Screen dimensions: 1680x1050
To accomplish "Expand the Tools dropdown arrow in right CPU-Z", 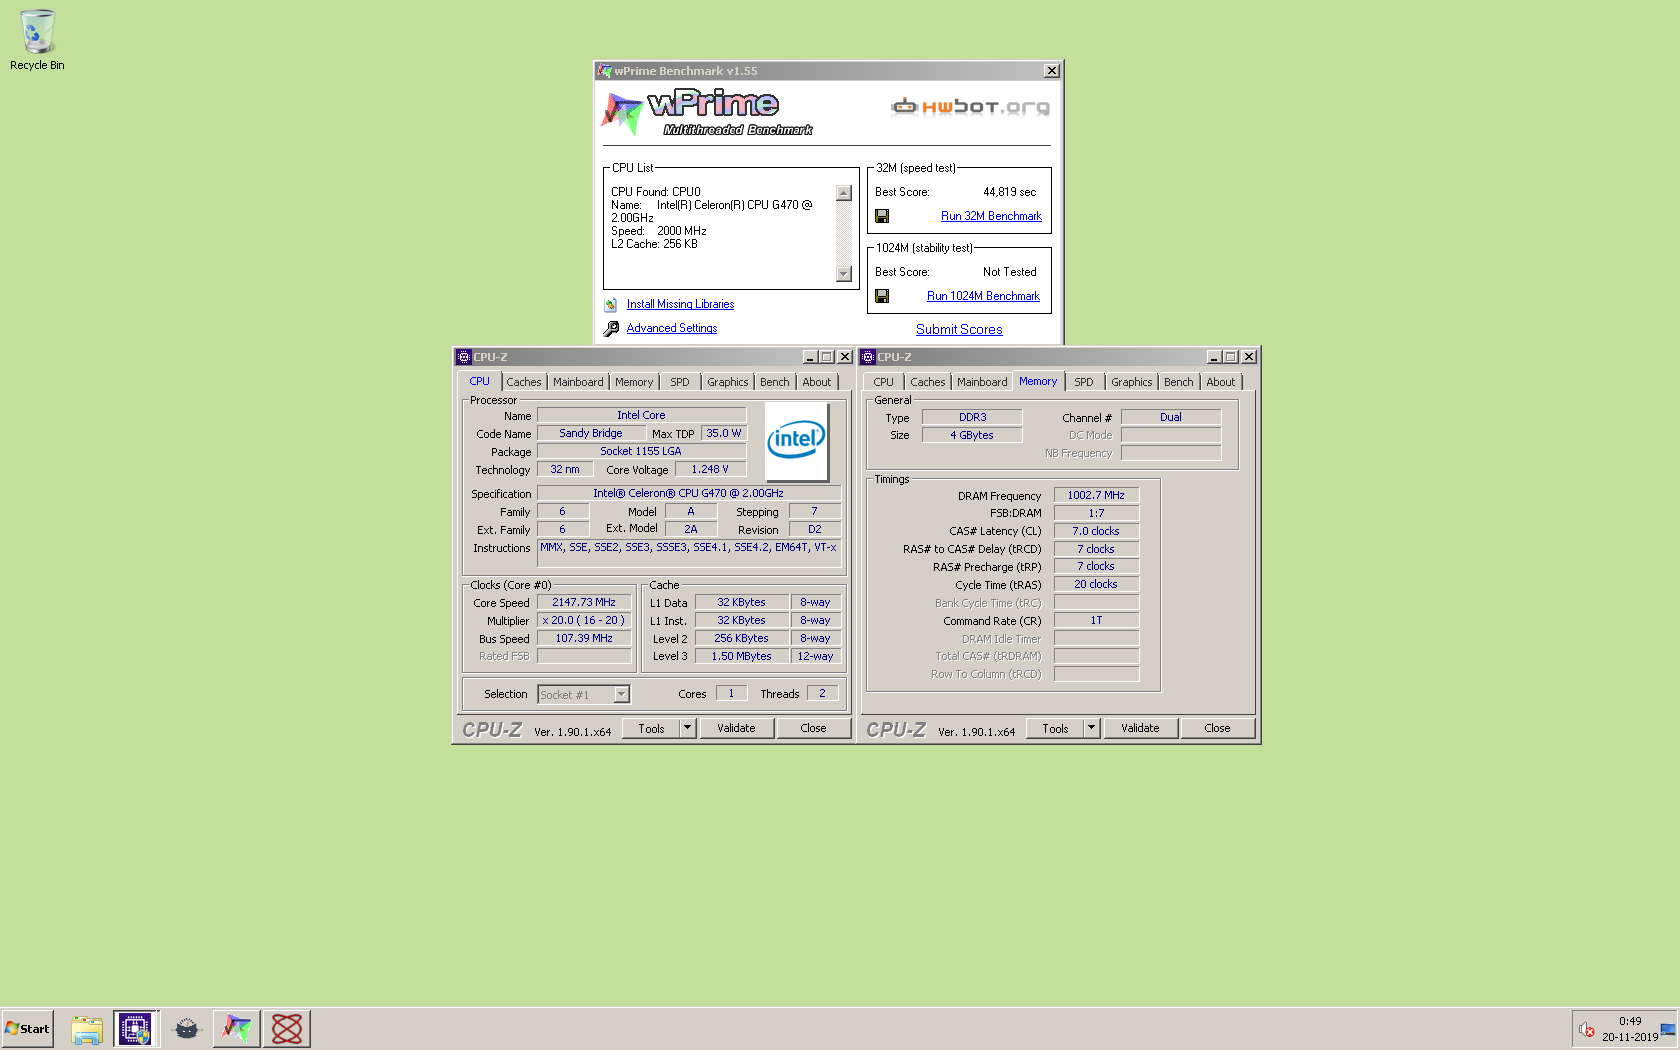I will coord(1091,728).
